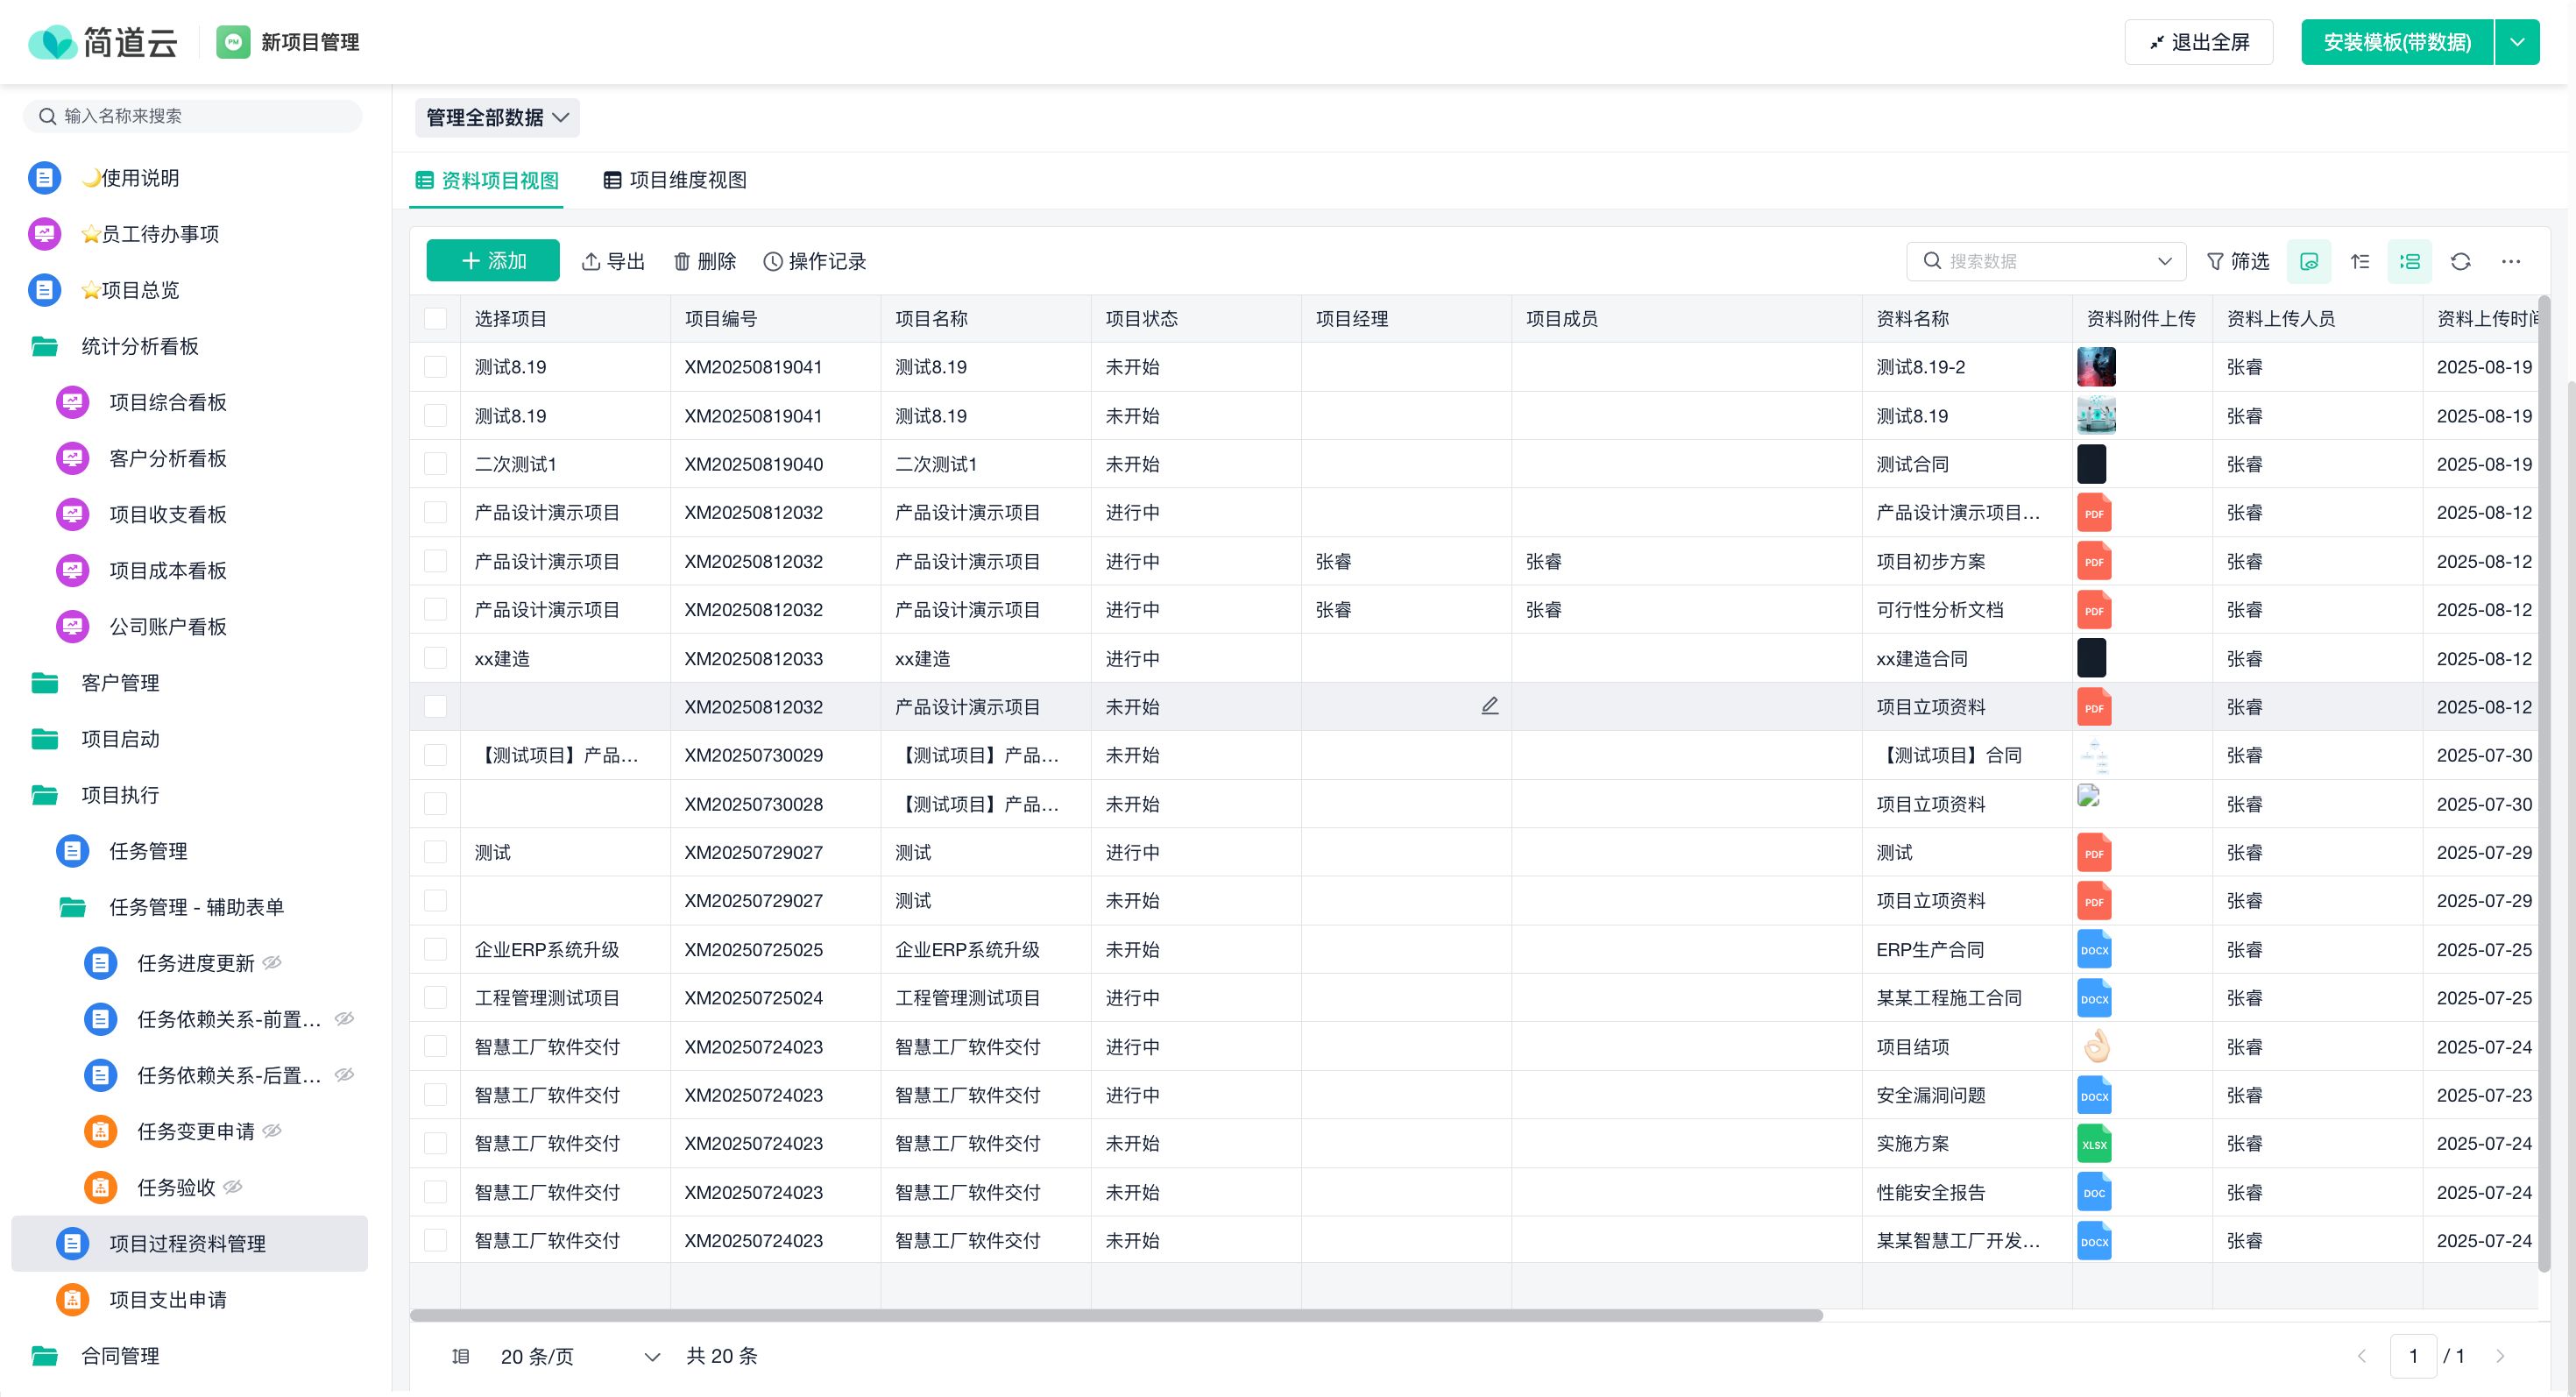The width and height of the screenshot is (2576, 1397).
Task: Open the more options ellipsis menu
Action: pyautogui.click(x=2510, y=261)
